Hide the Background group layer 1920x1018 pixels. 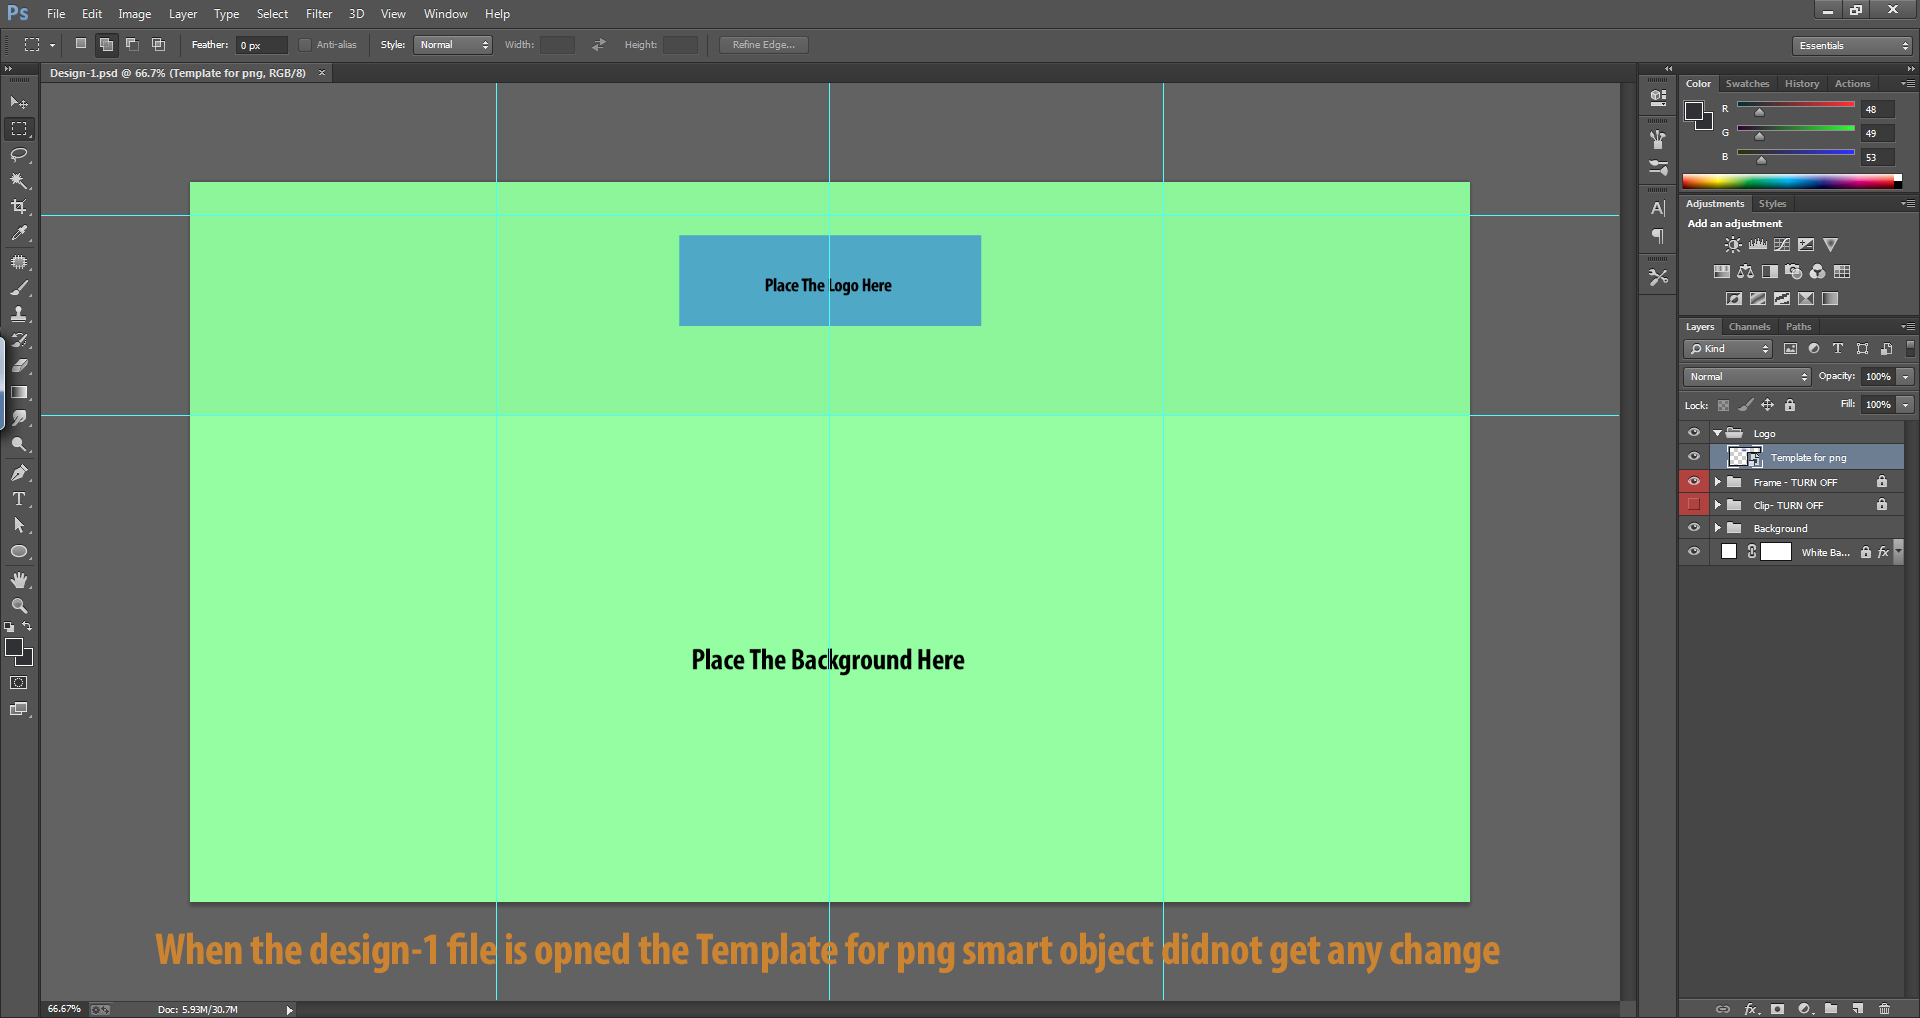1694,527
